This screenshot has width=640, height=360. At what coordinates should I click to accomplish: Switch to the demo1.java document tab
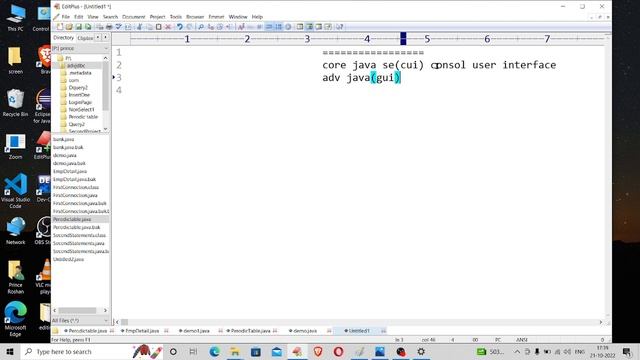coord(196,331)
